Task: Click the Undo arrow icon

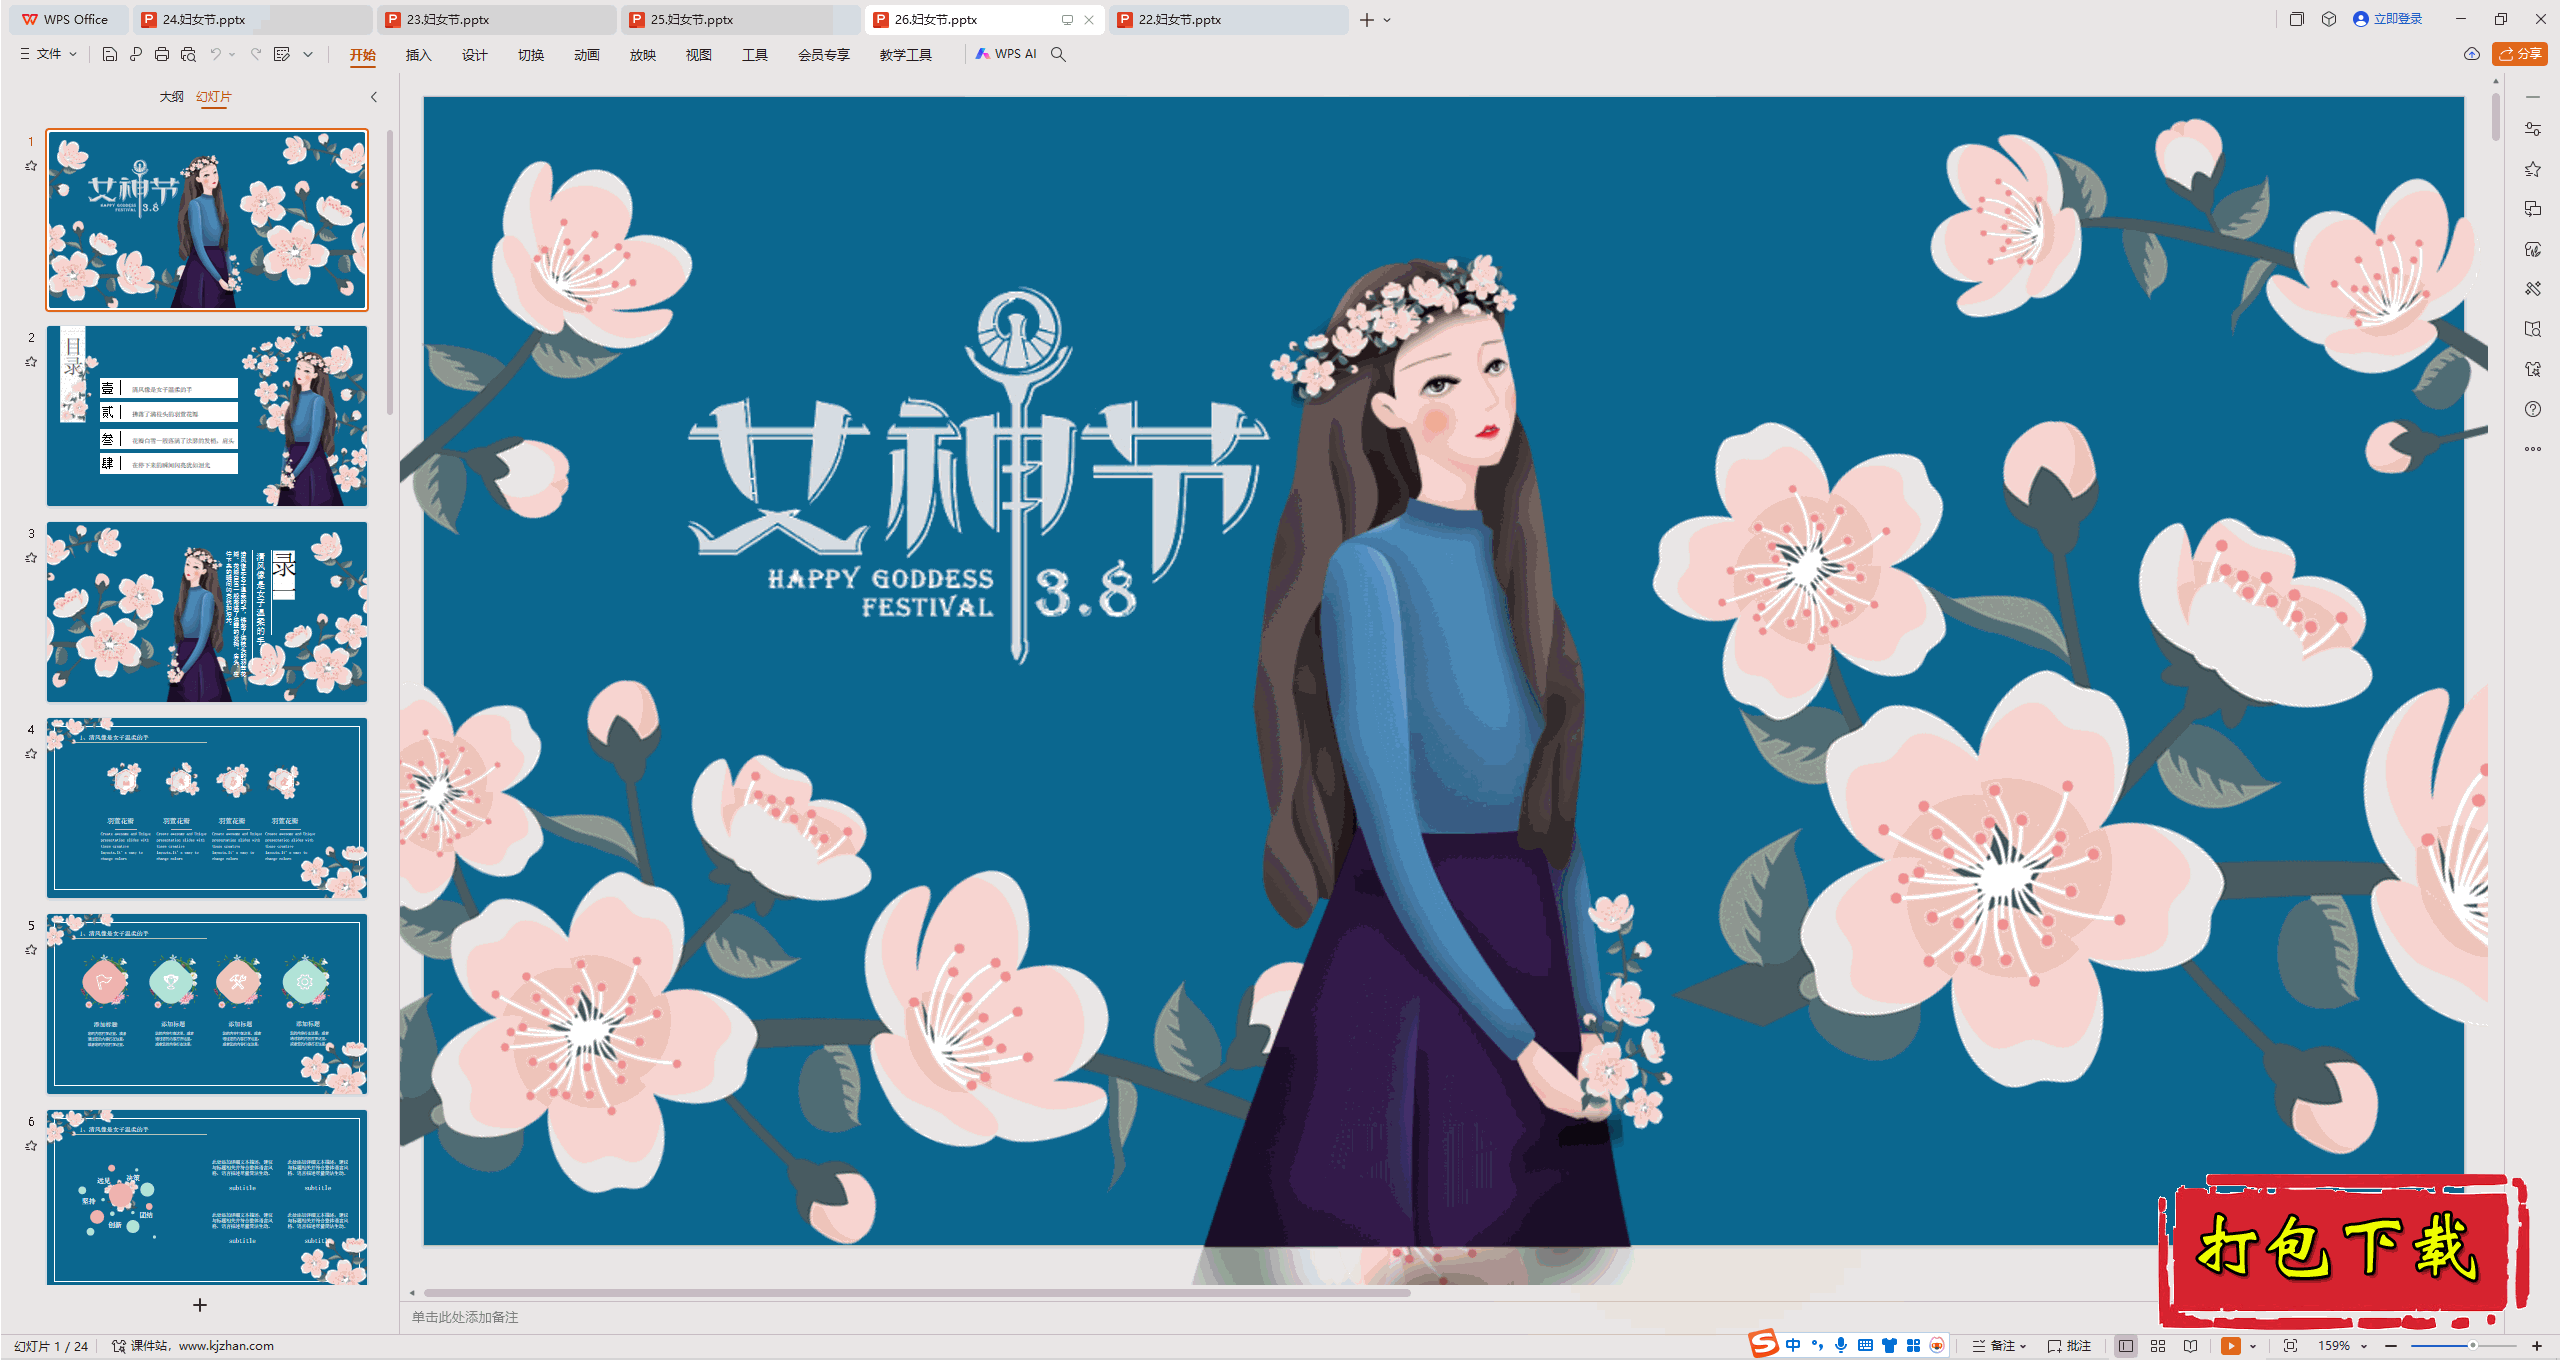Action: tap(215, 54)
